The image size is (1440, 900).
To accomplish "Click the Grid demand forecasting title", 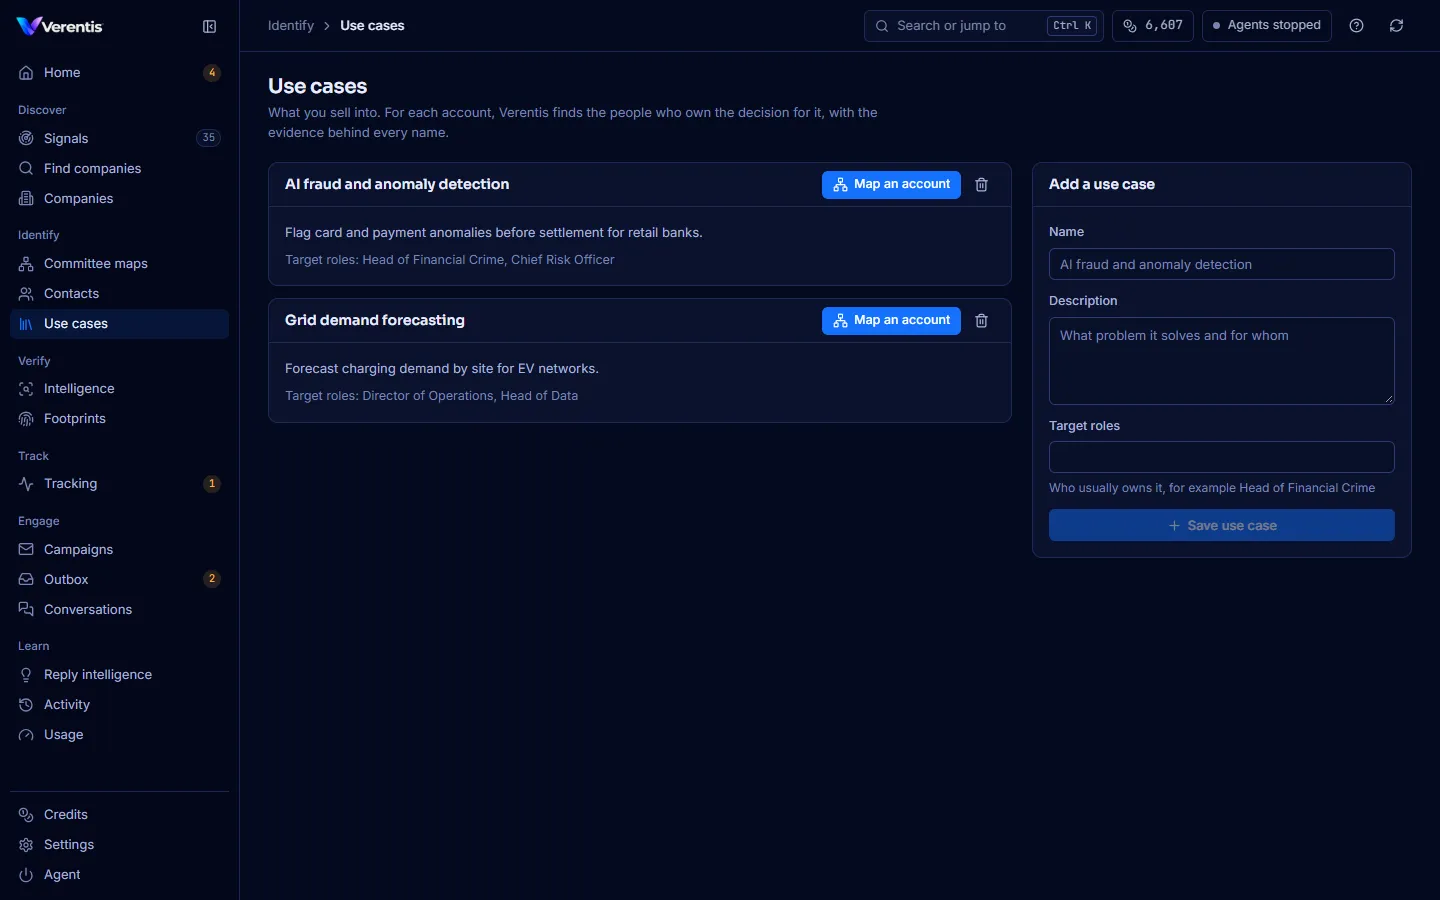I will (375, 321).
